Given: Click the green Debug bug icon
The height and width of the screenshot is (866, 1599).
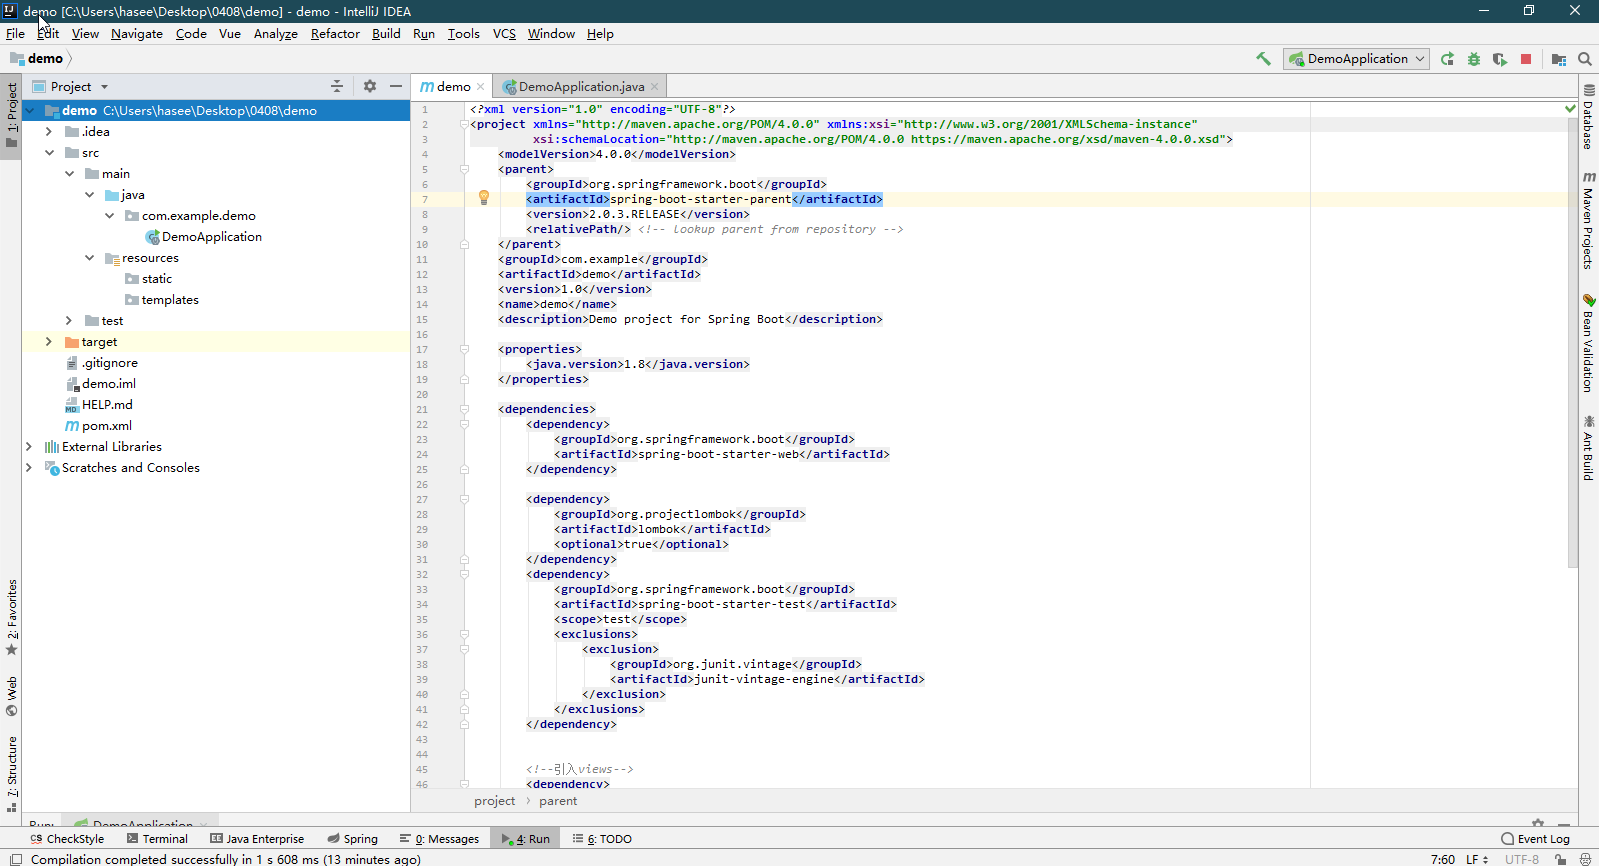Looking at the screenshot, I should point(1473,59).
